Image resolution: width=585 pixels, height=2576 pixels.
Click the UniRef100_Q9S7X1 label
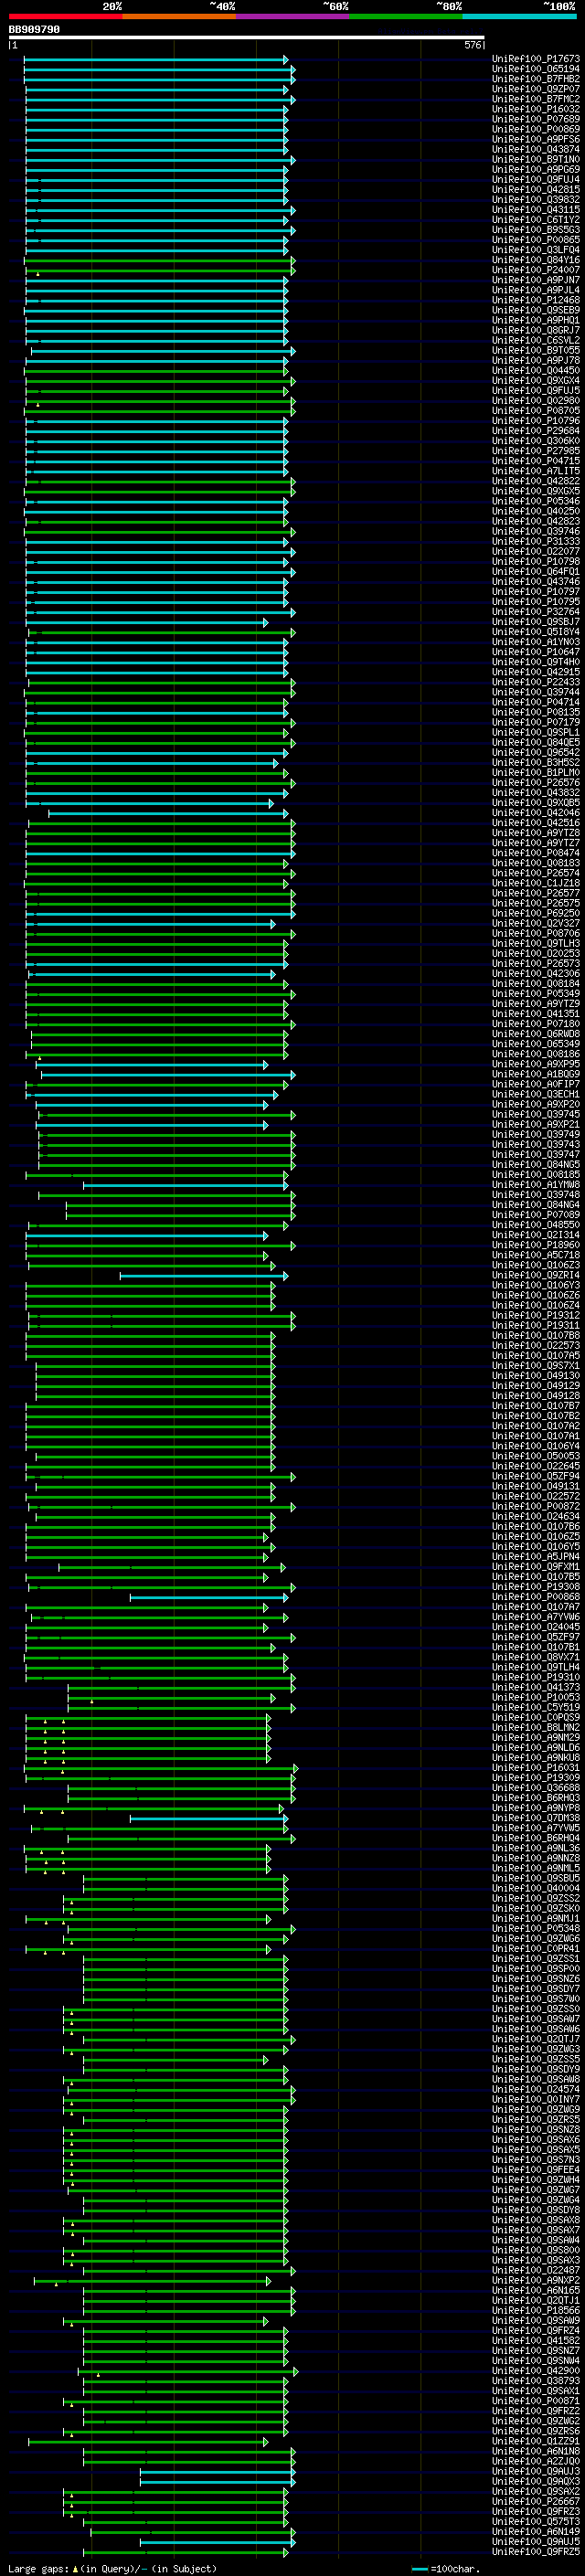click(536, 1366)
